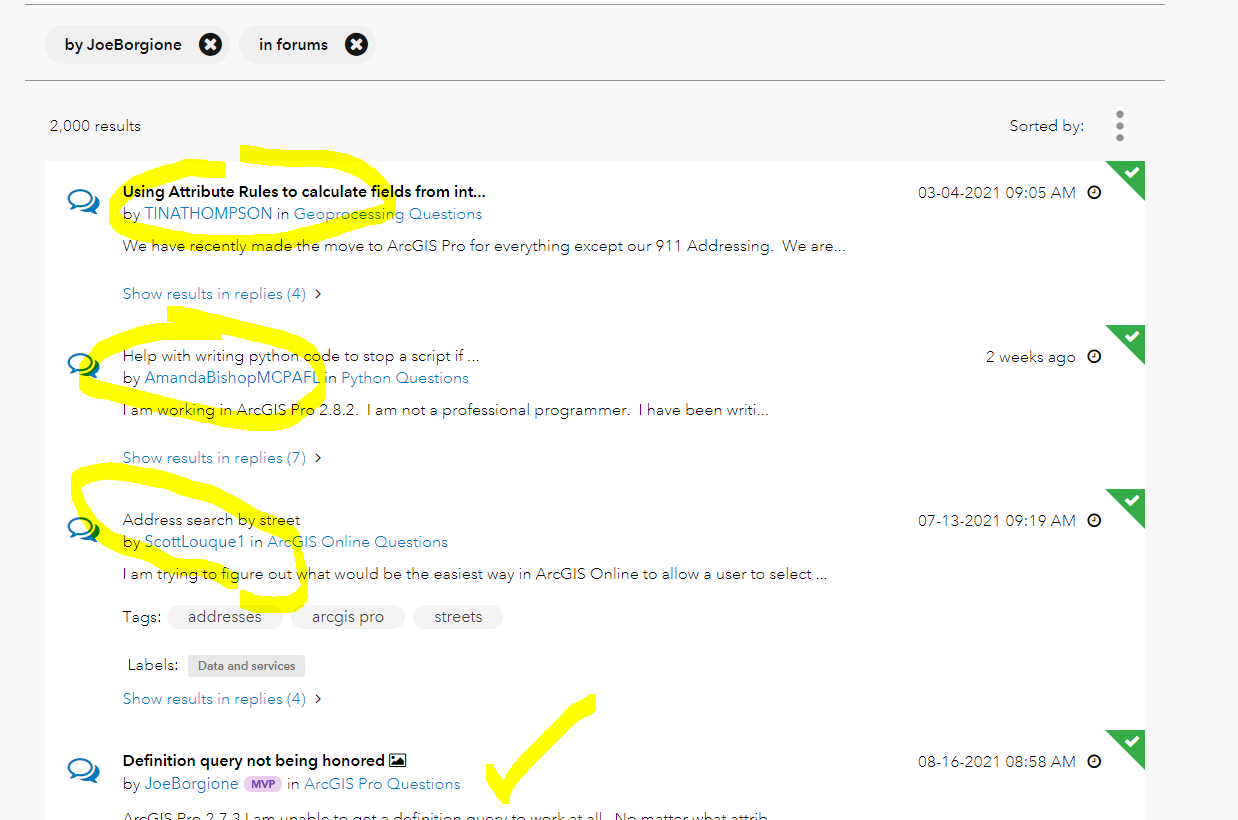
Task: Open the 'Sorted by' options menu
Action: click(1119, 125)
